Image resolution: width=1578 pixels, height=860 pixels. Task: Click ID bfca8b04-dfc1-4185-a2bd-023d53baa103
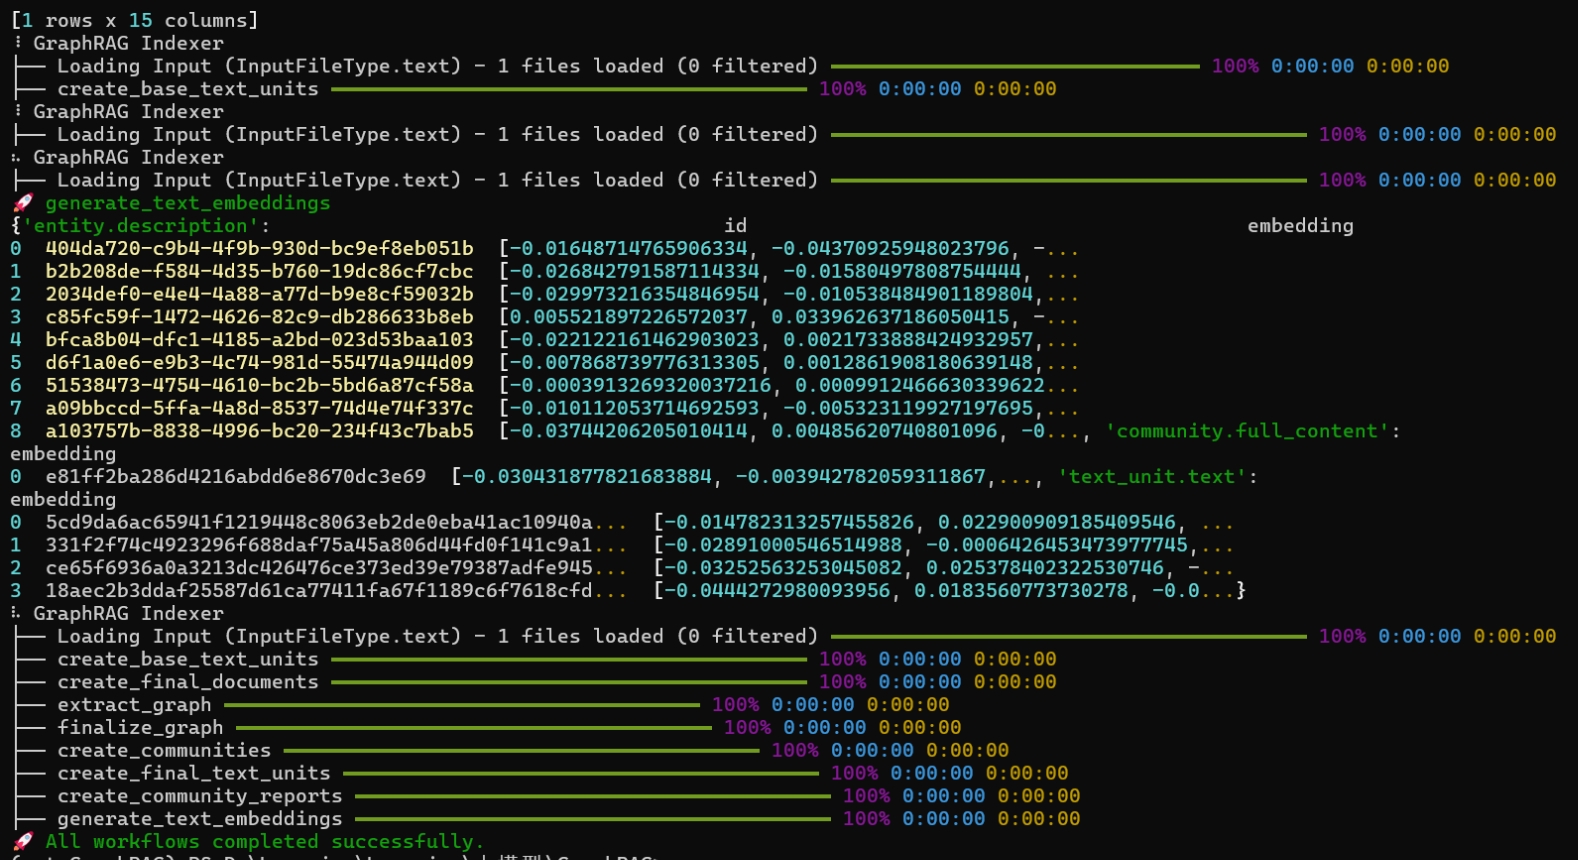coord(259,340)
